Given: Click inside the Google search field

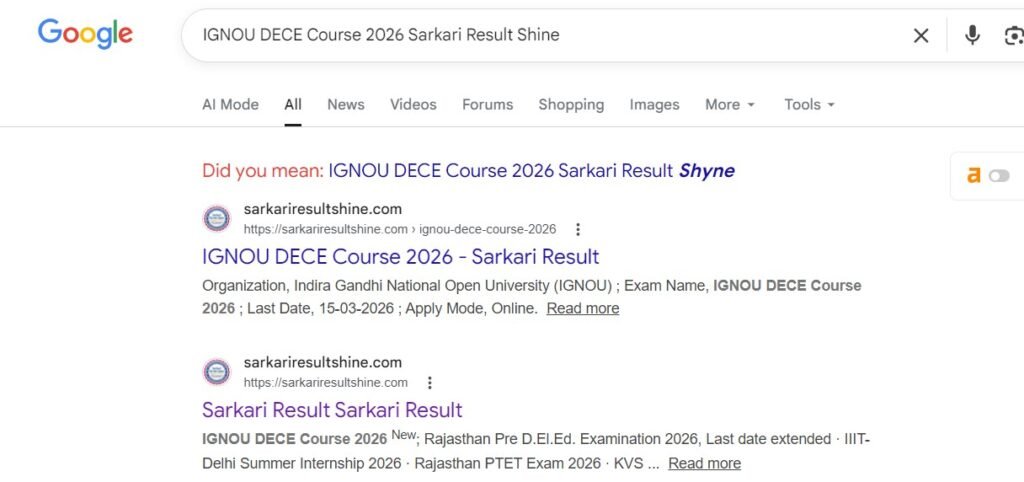Looking at the screenshot, I should [540, 36].
